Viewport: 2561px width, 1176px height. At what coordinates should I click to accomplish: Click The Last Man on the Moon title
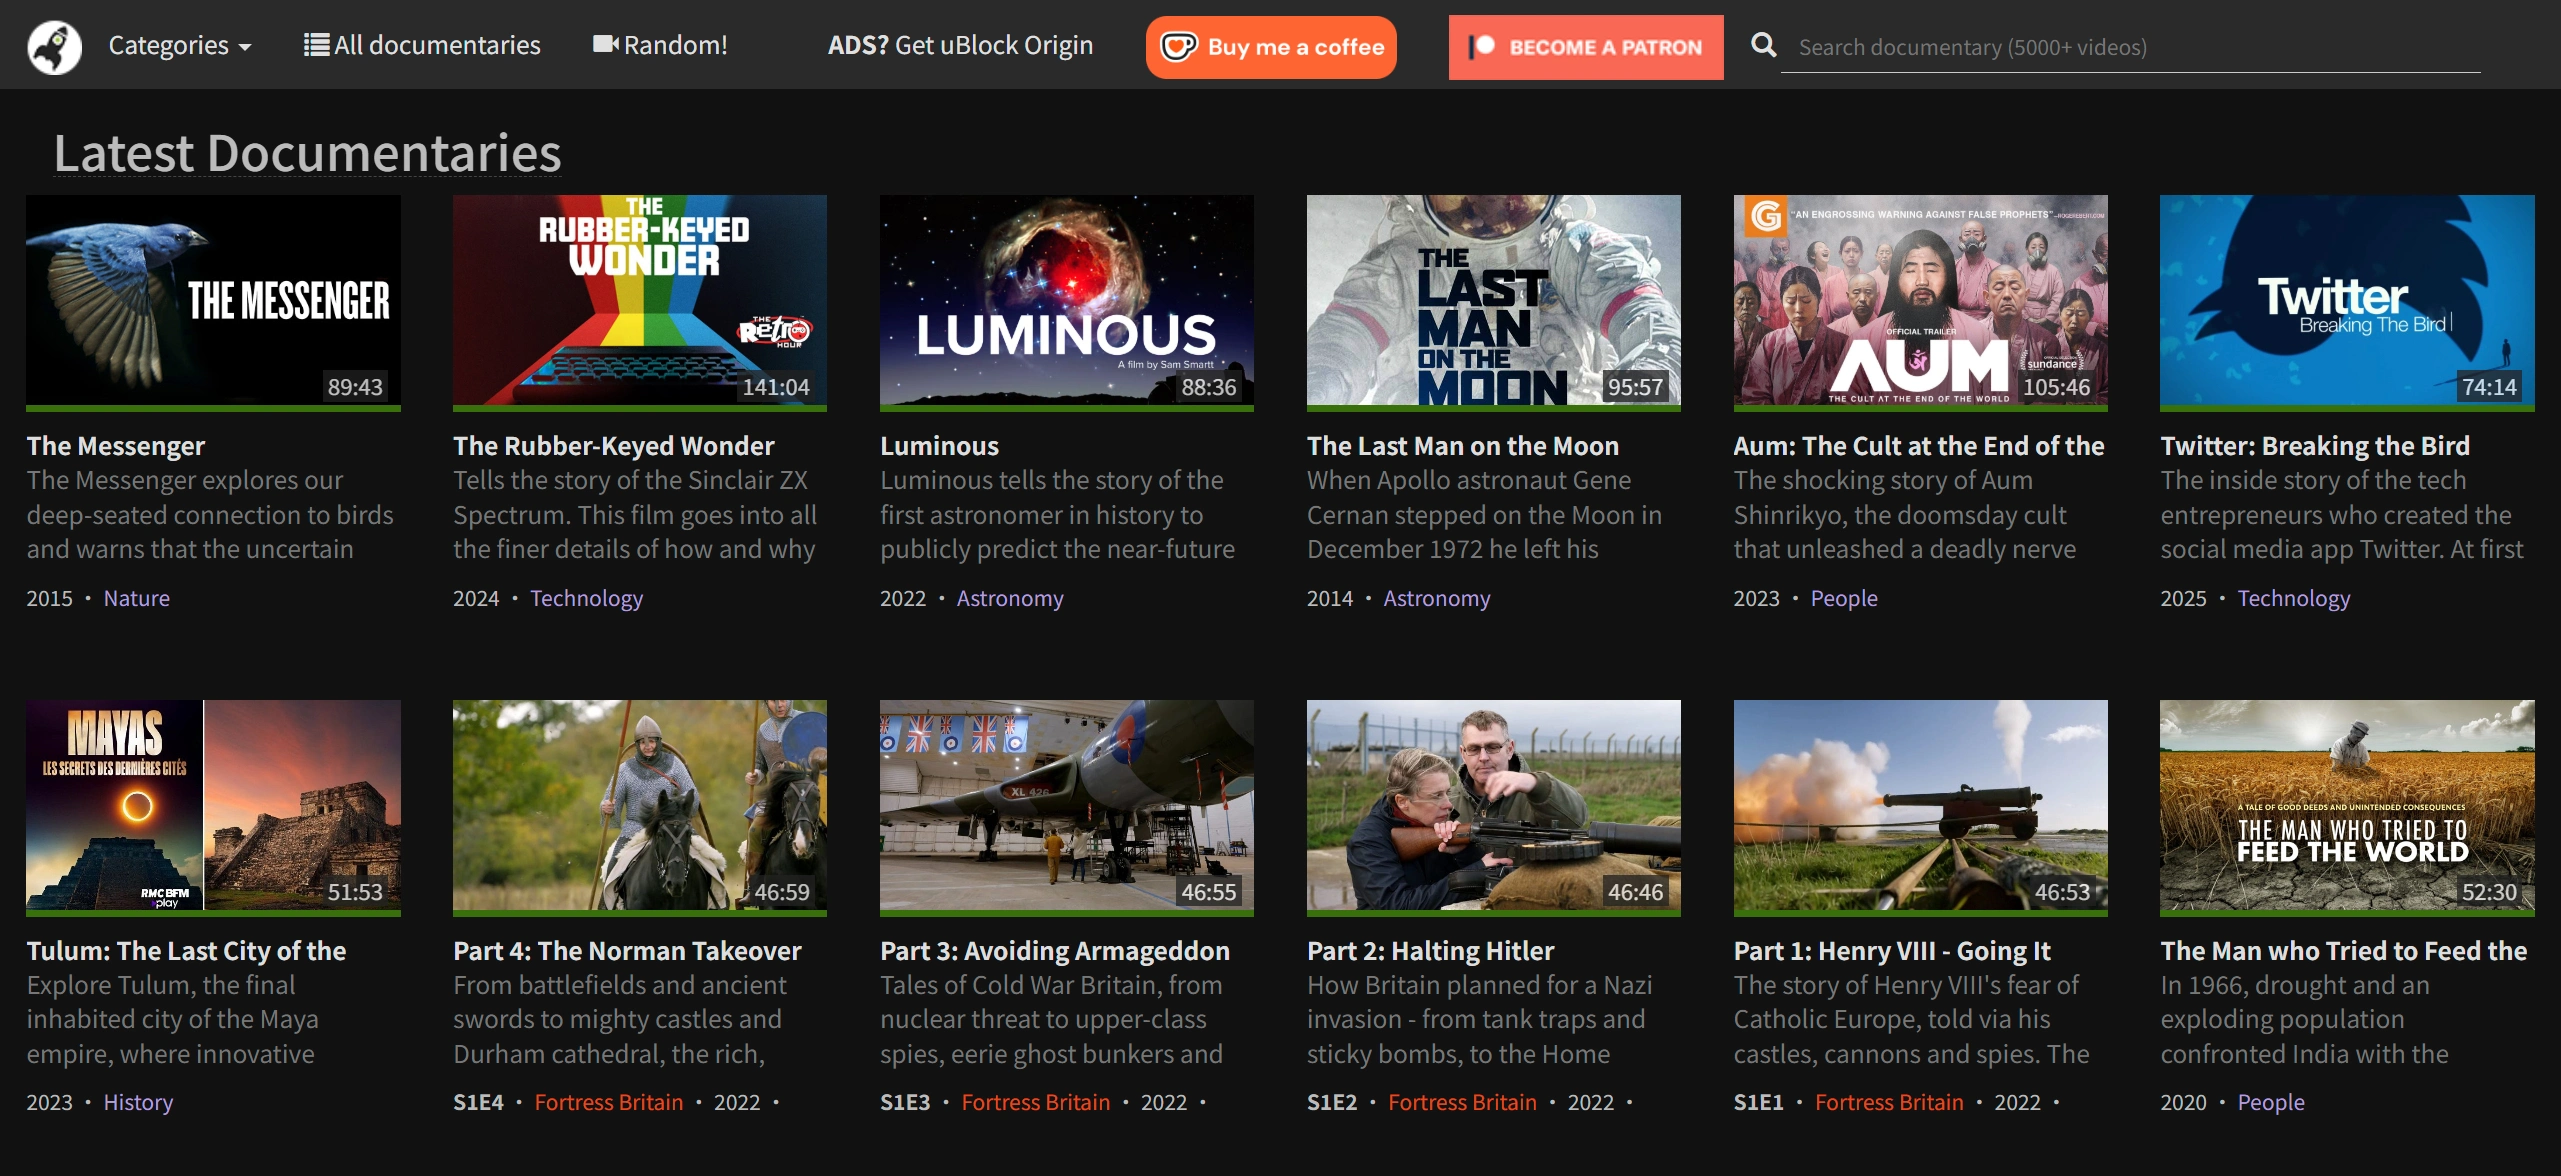pyautogui.click(x=1463, y=446)
